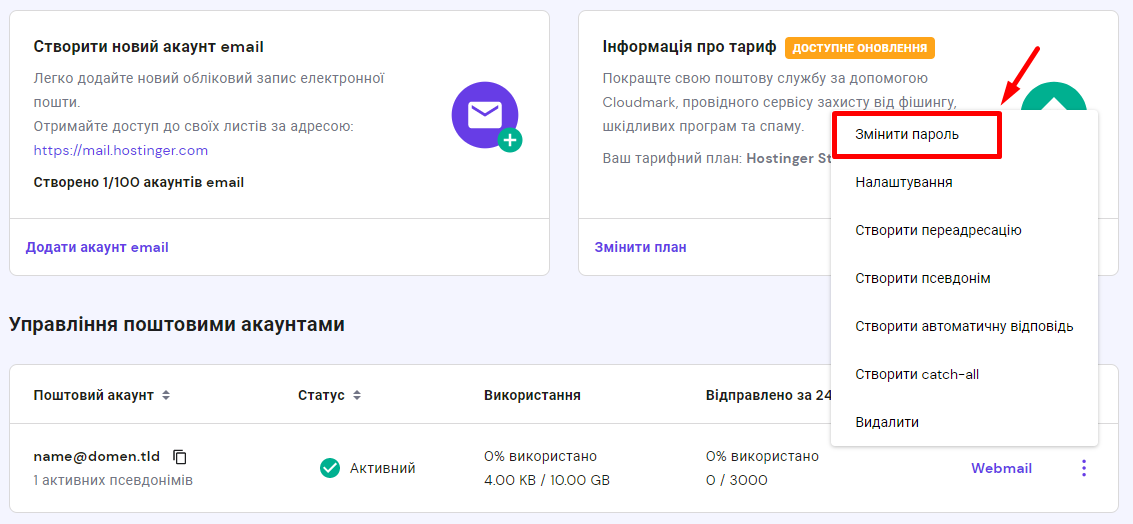Choose Створити catch-all option
The height and width of the screenshot is (524, 1133).
[917, 374]
